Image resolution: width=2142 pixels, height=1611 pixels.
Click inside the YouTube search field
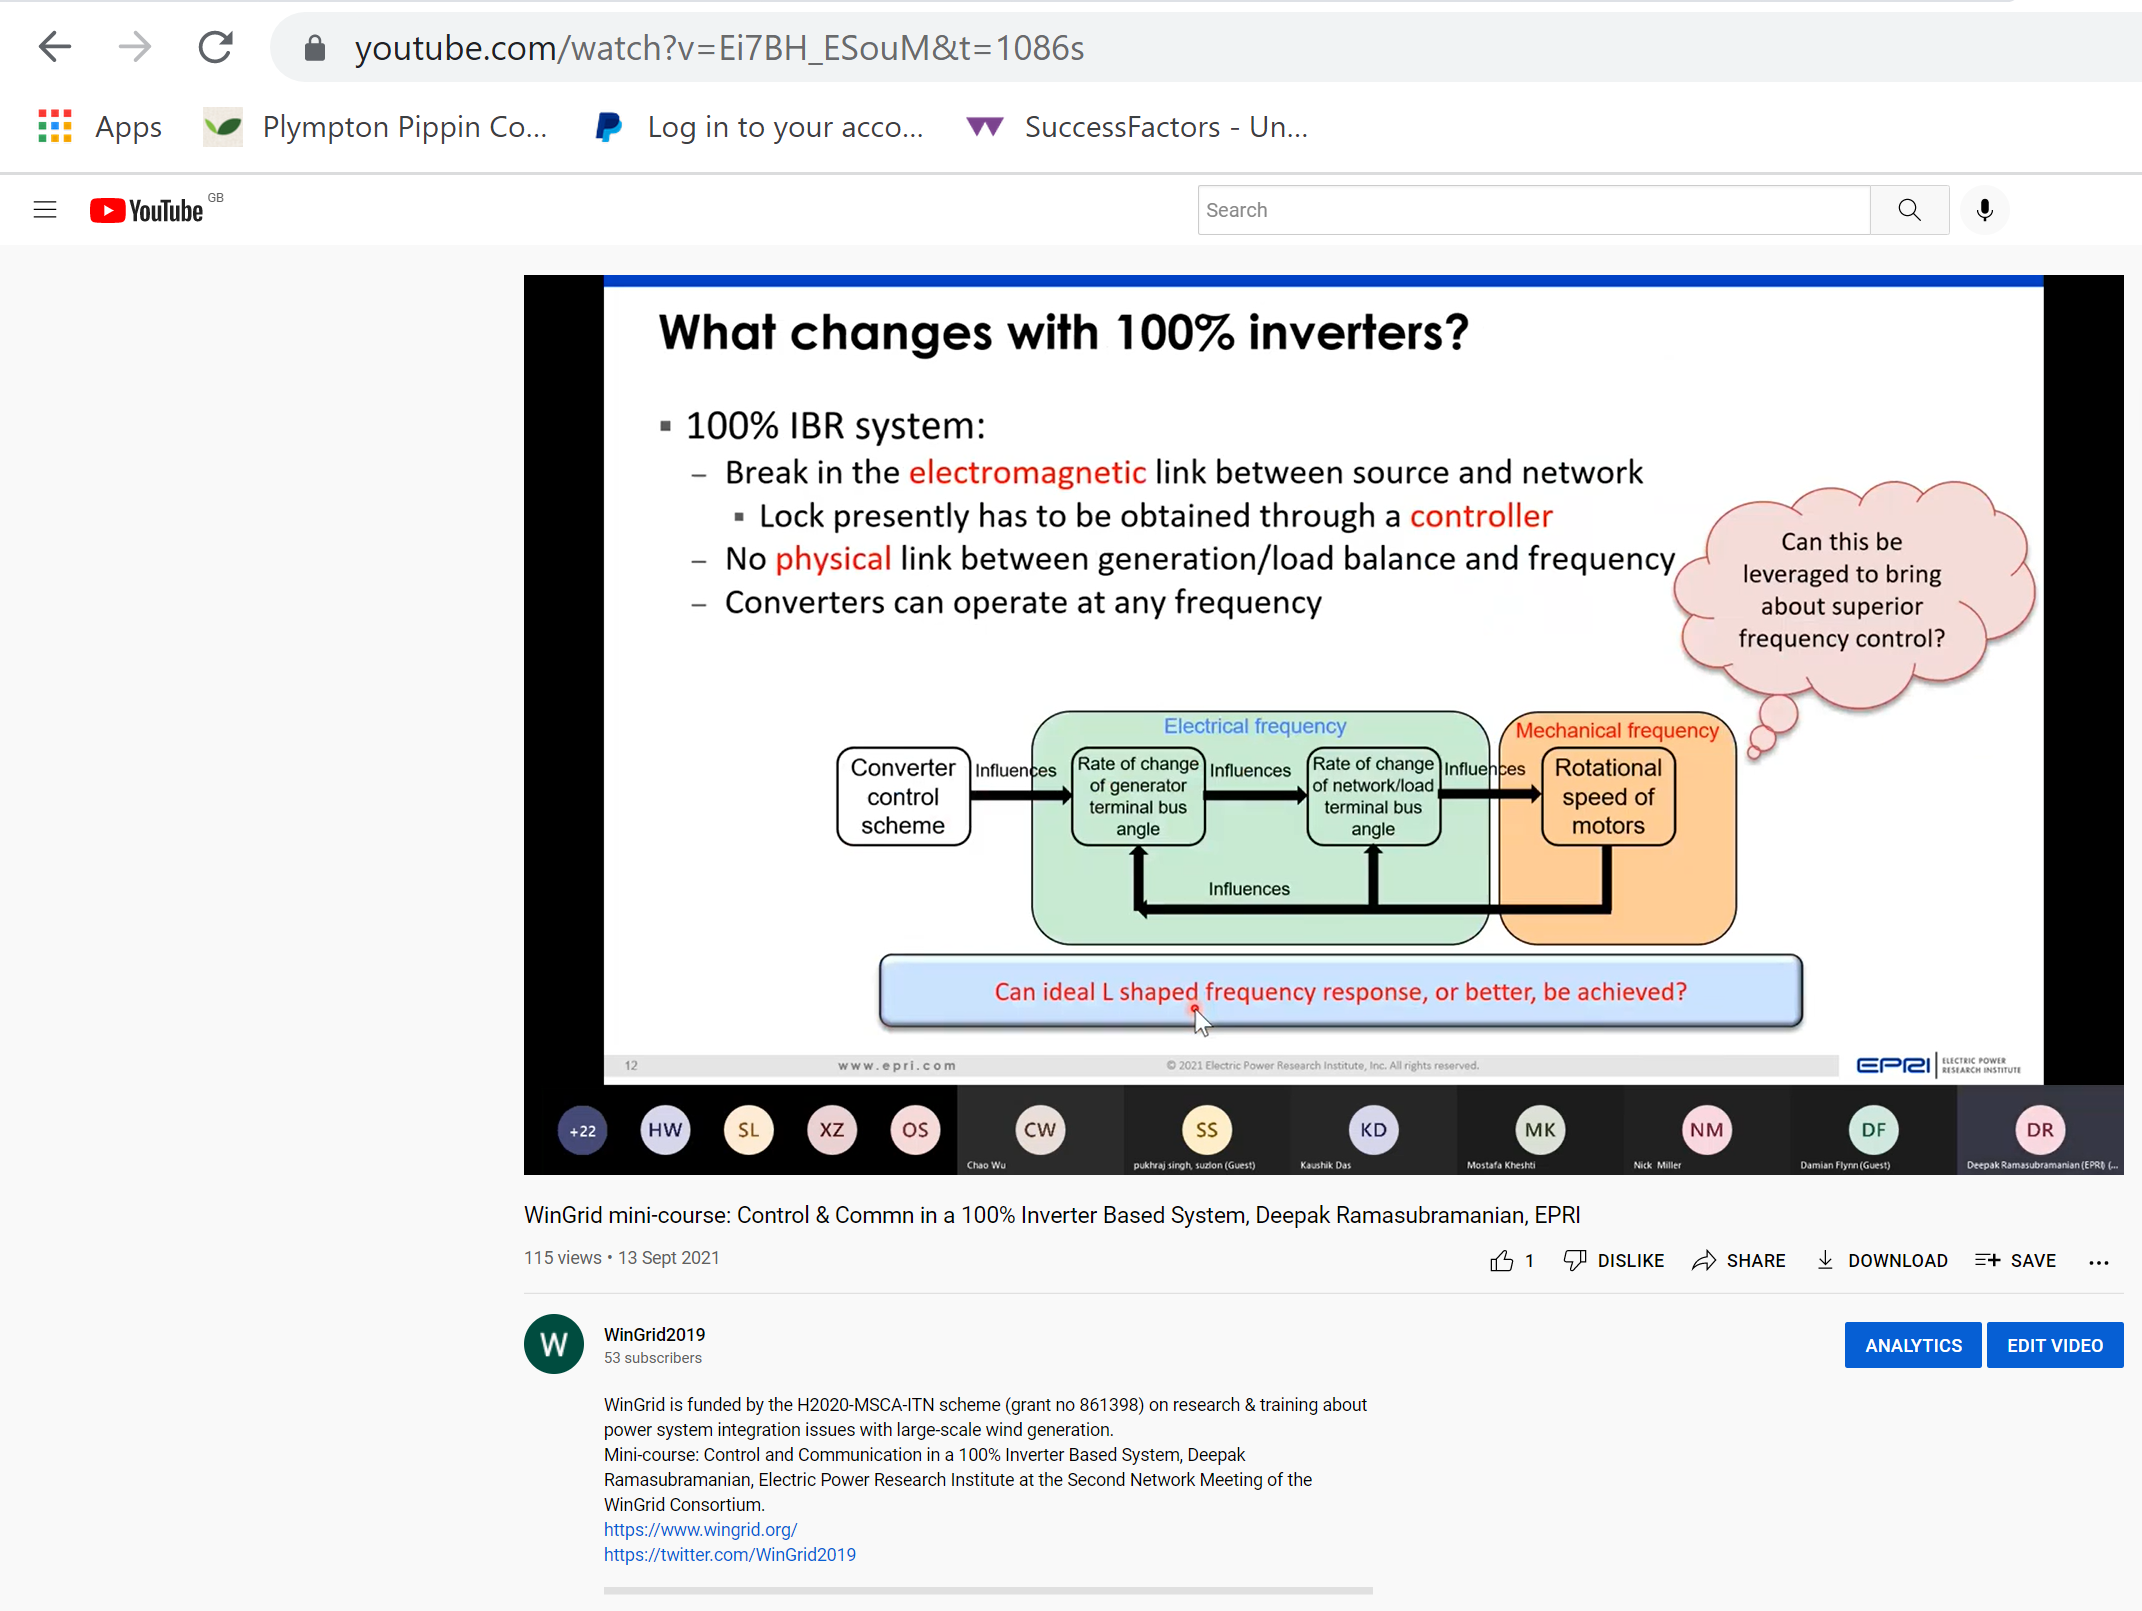1532,210
